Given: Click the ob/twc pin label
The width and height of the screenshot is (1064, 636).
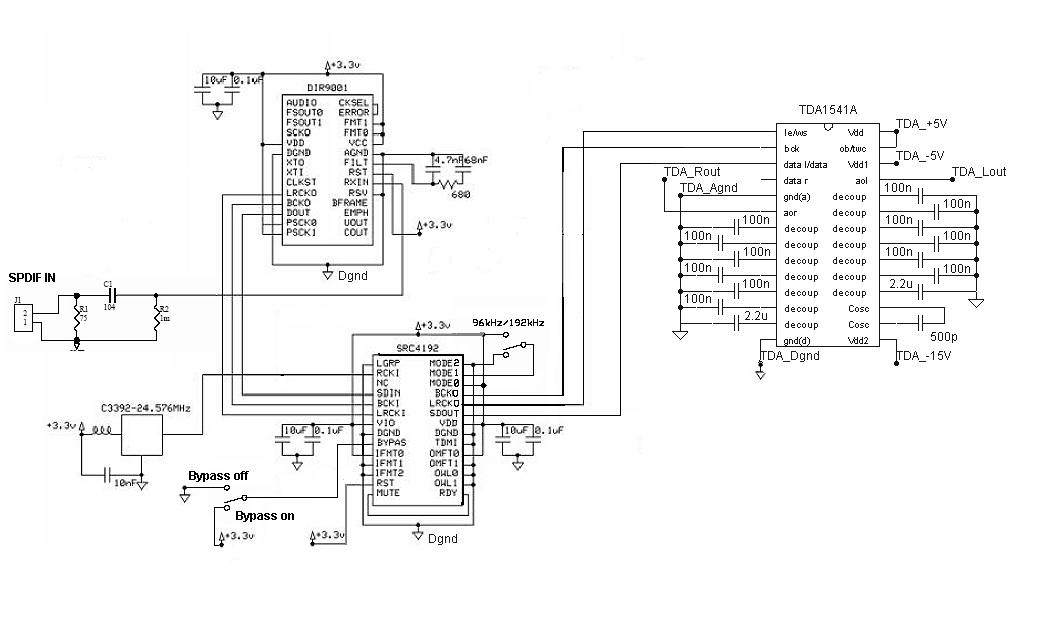Looking at the screenshot, I should click(x=853, y=149).
